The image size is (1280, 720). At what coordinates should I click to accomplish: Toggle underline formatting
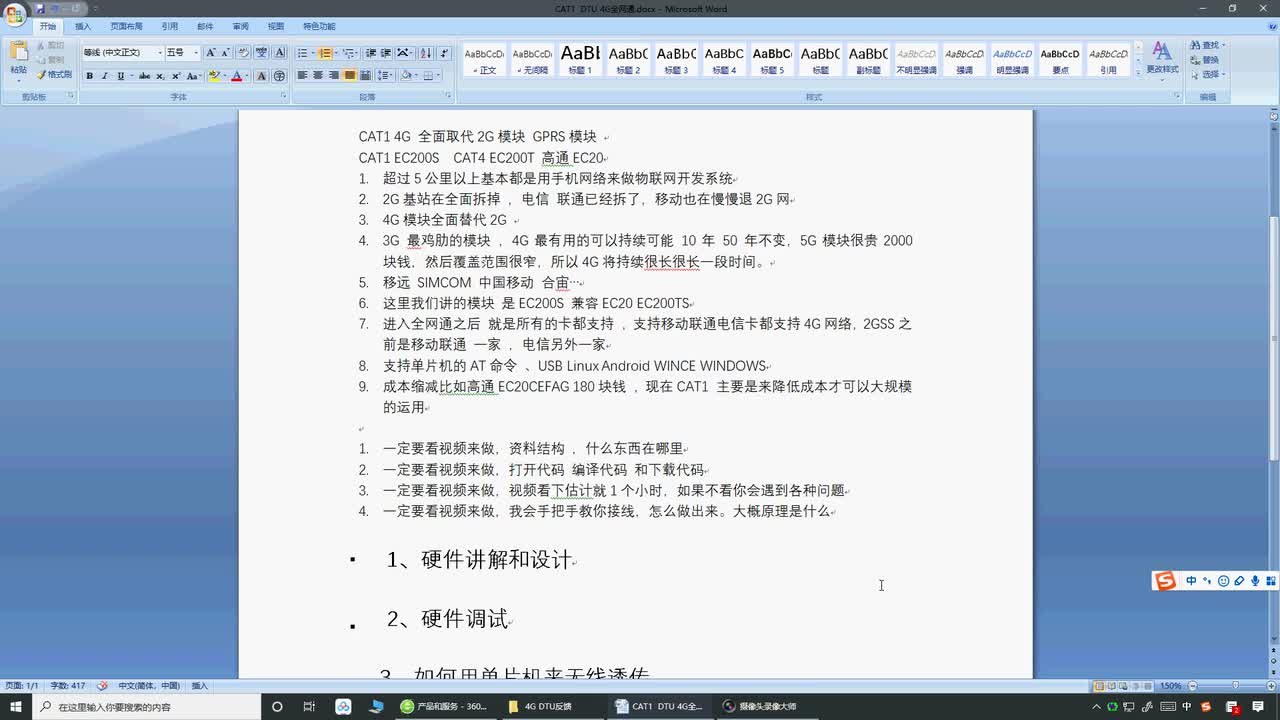coord(120,76)
